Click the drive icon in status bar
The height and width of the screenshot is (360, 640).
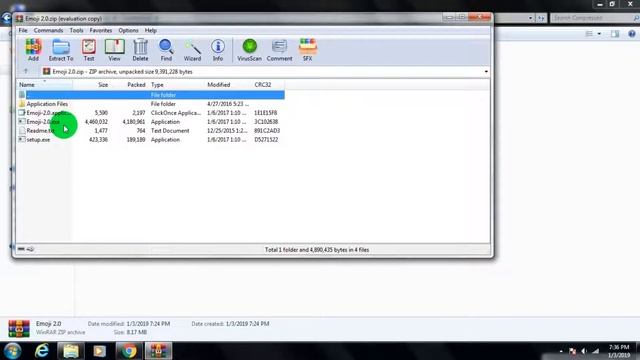pos(21,249)
